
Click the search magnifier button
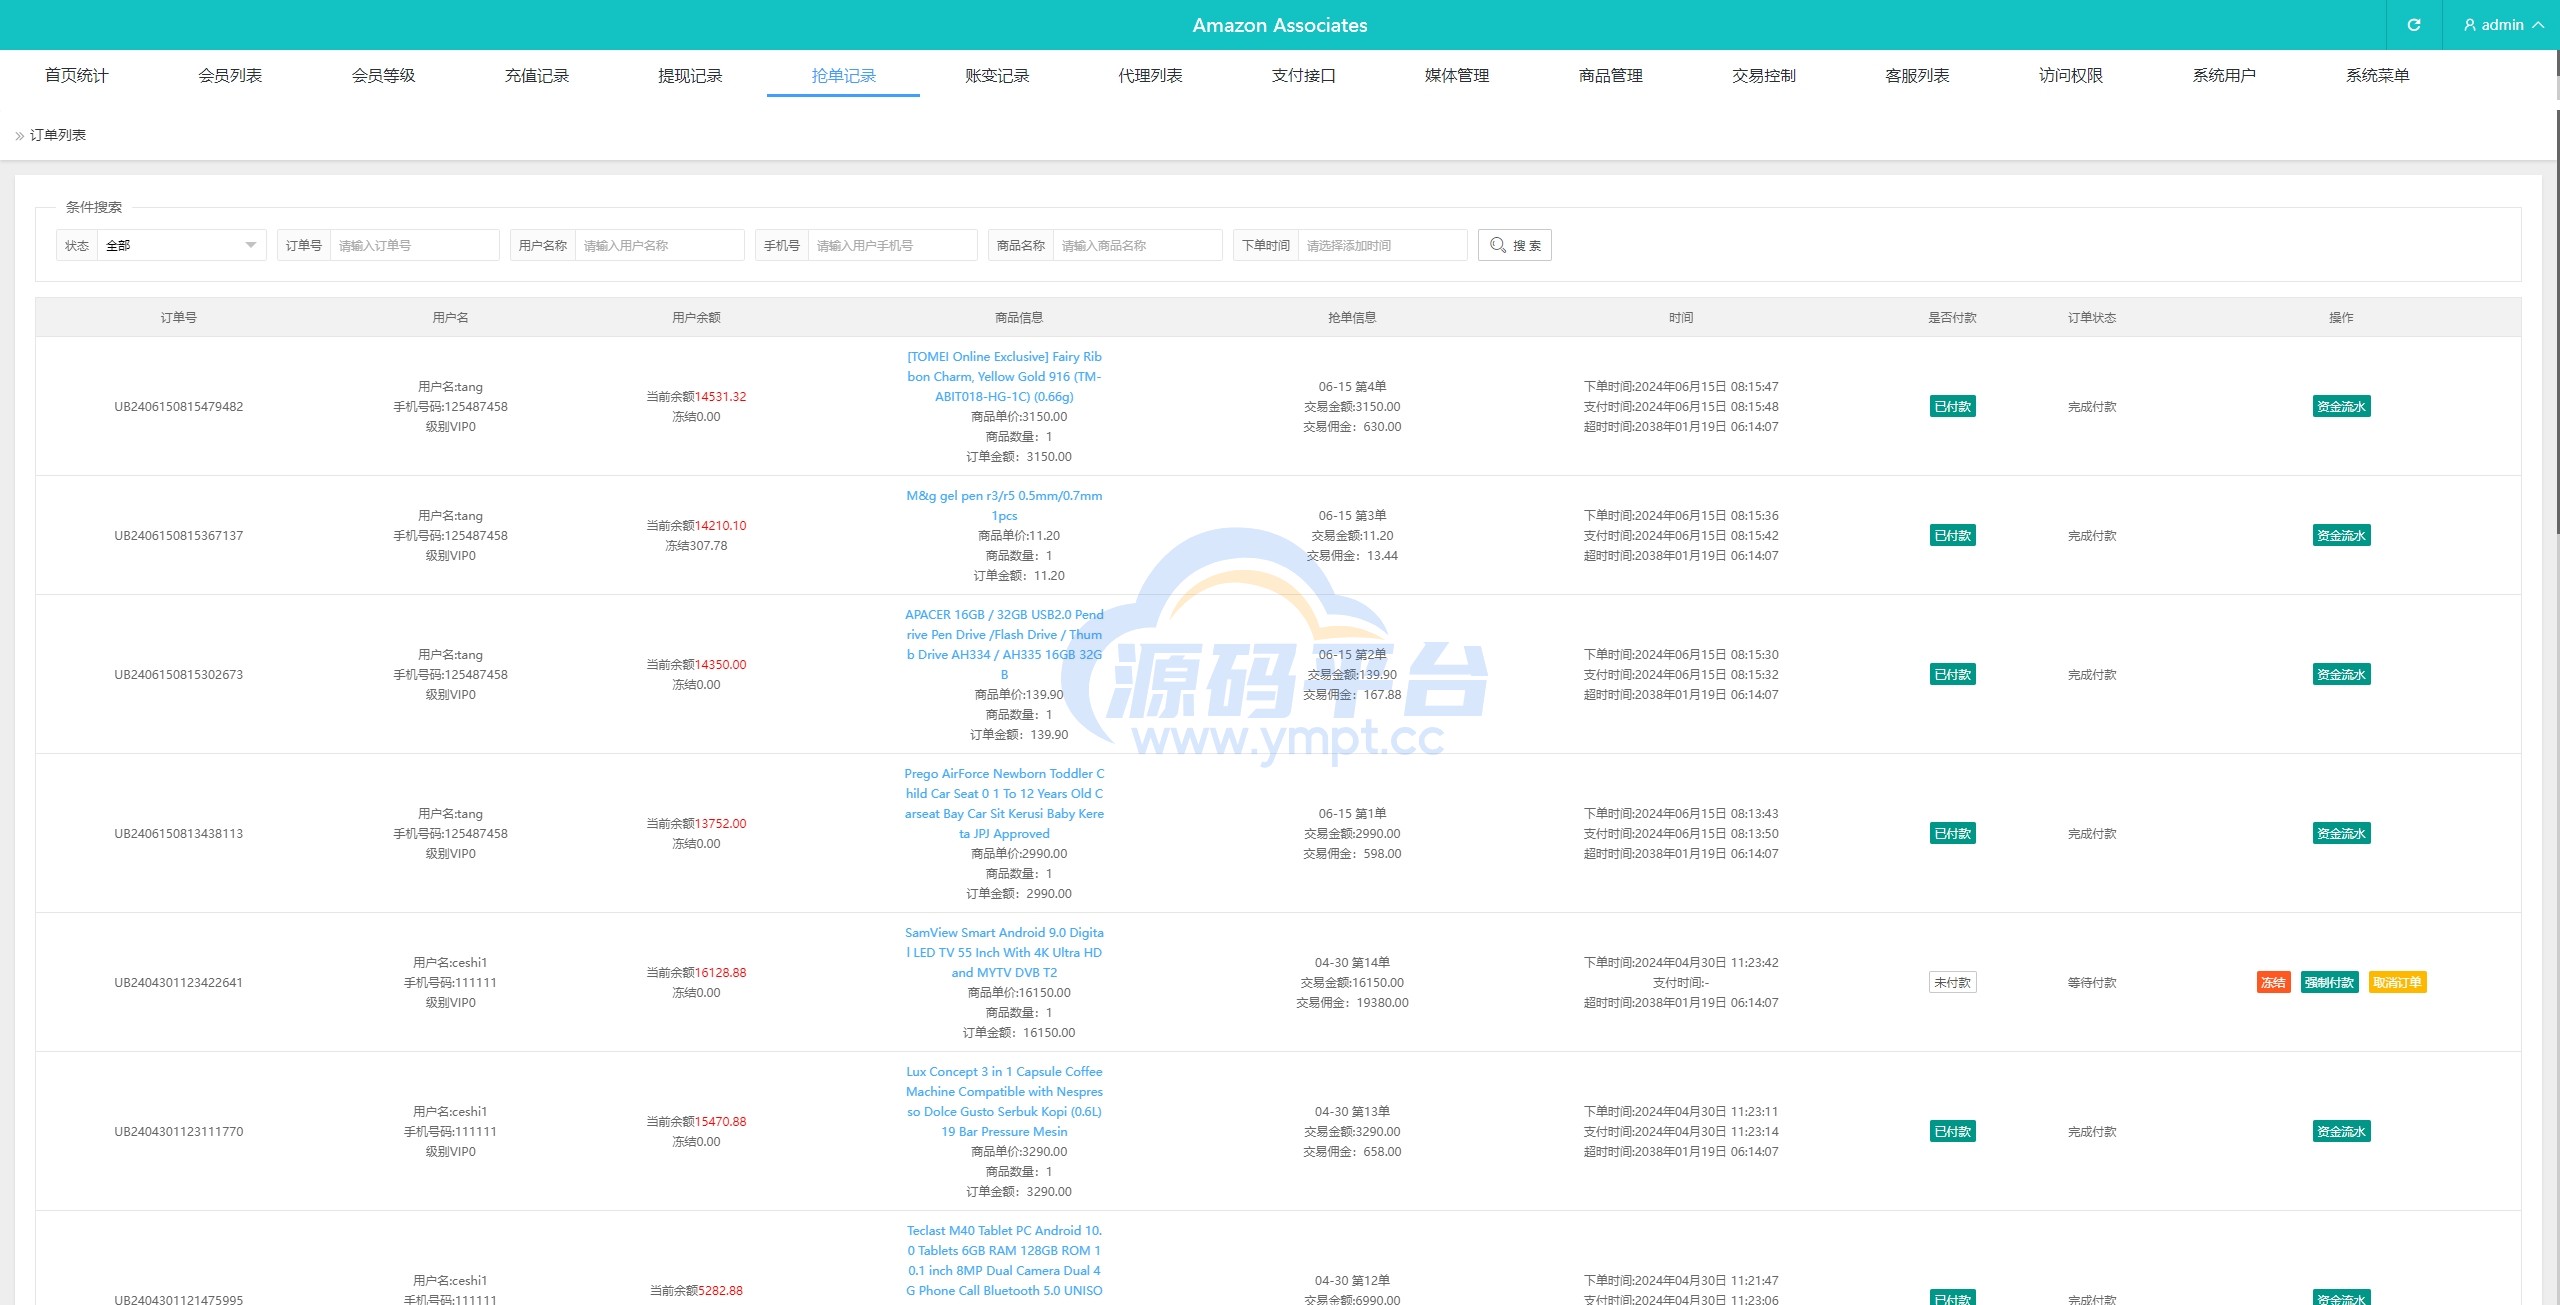[x=1514, y=245]
